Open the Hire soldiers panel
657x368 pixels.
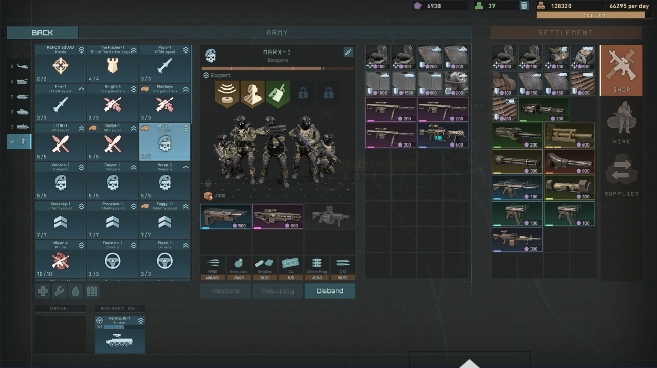[x=621, y=122]
